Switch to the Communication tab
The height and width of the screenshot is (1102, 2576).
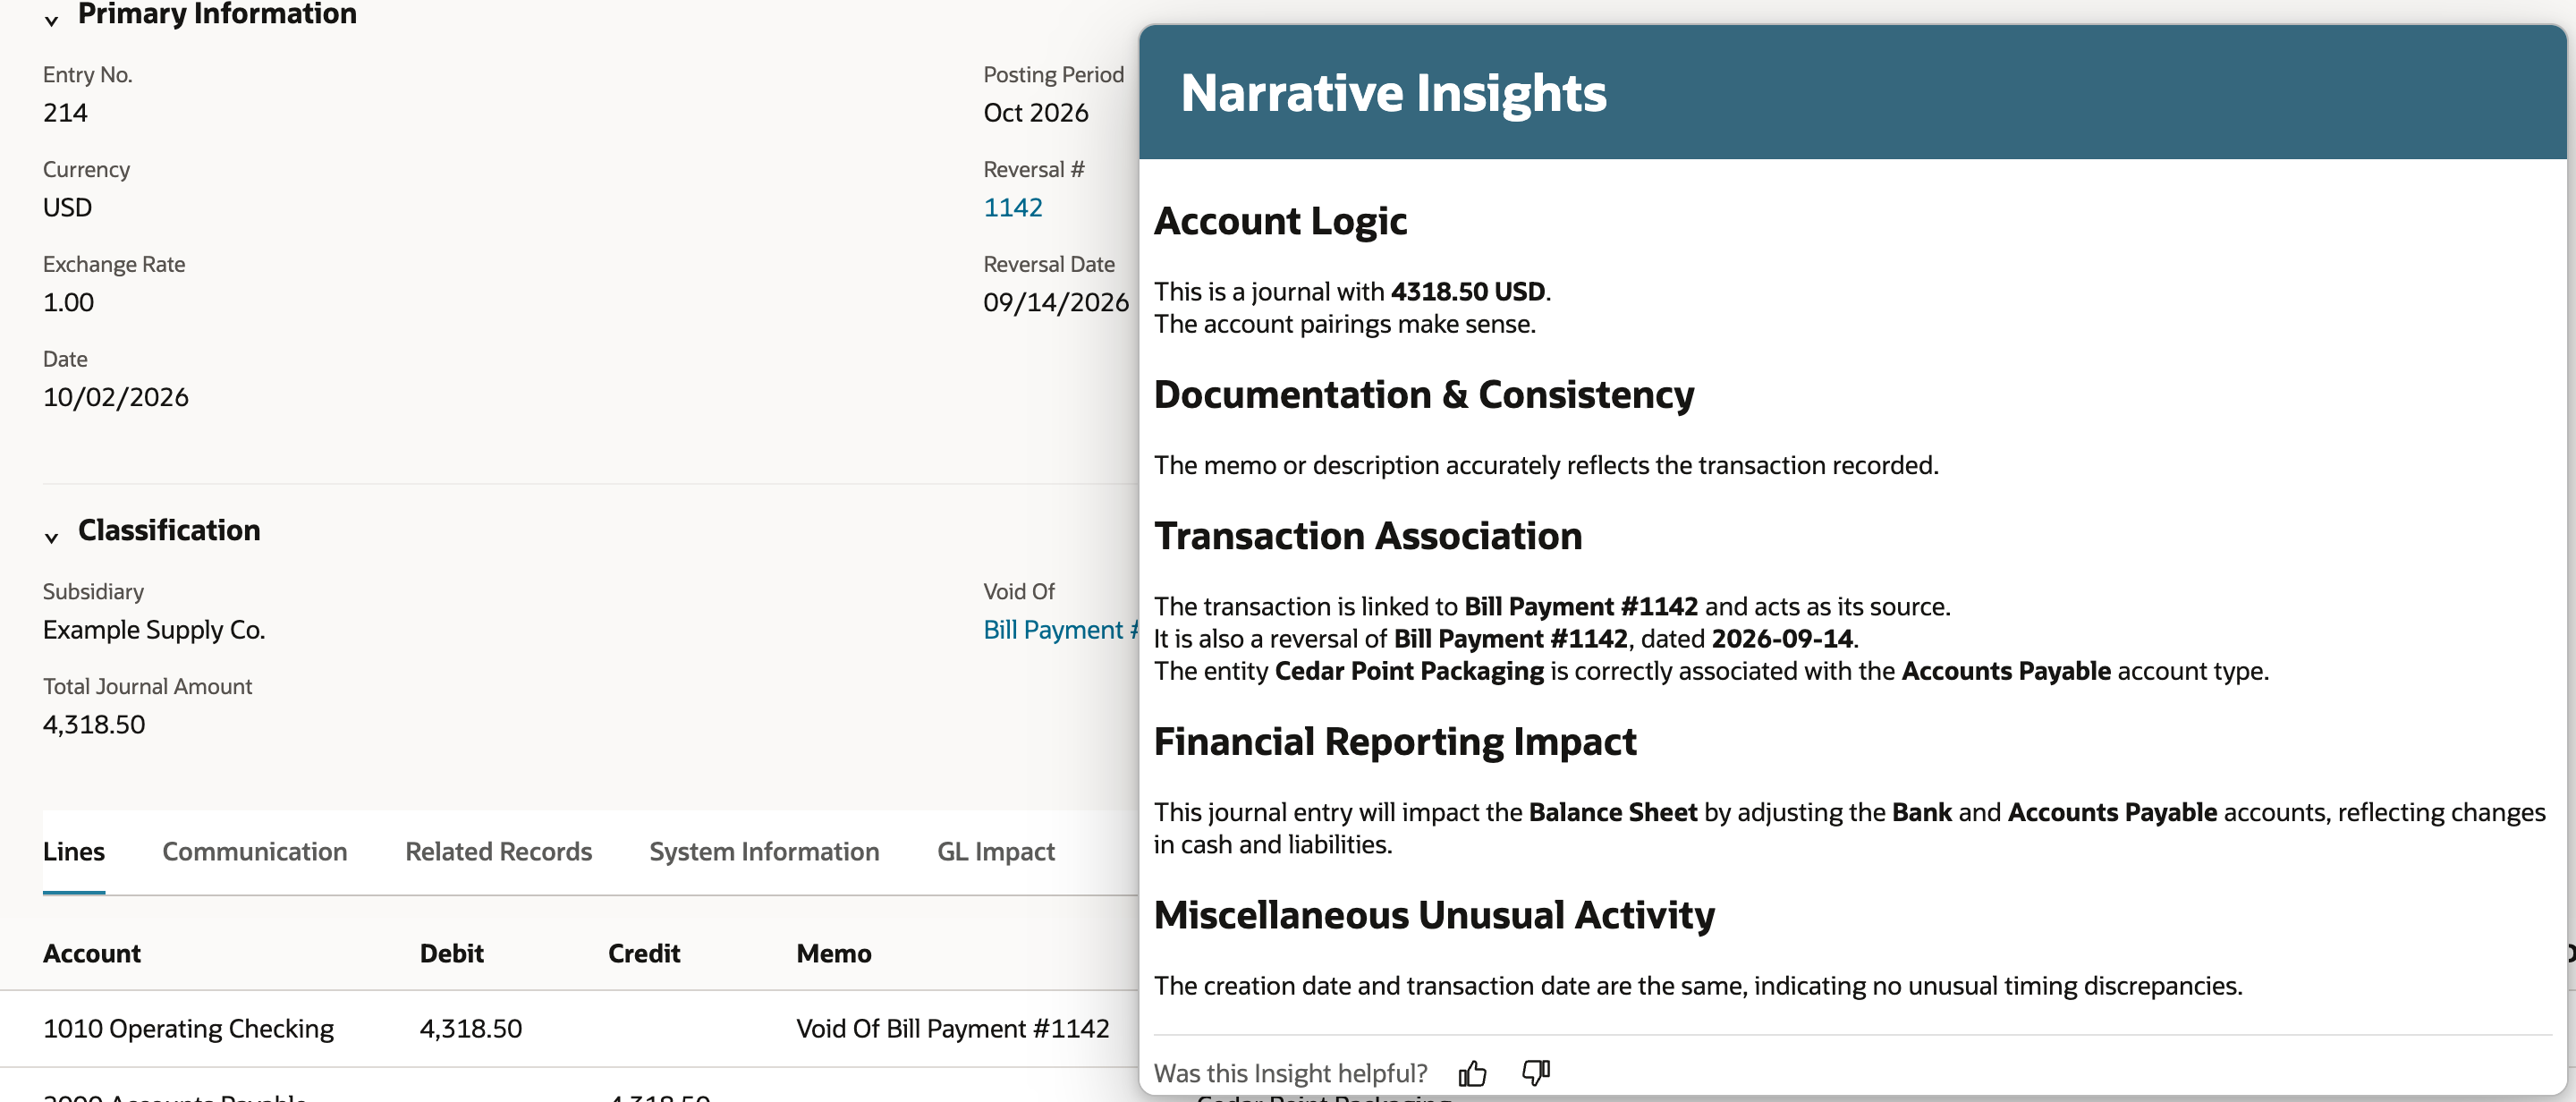pos(255,851)
